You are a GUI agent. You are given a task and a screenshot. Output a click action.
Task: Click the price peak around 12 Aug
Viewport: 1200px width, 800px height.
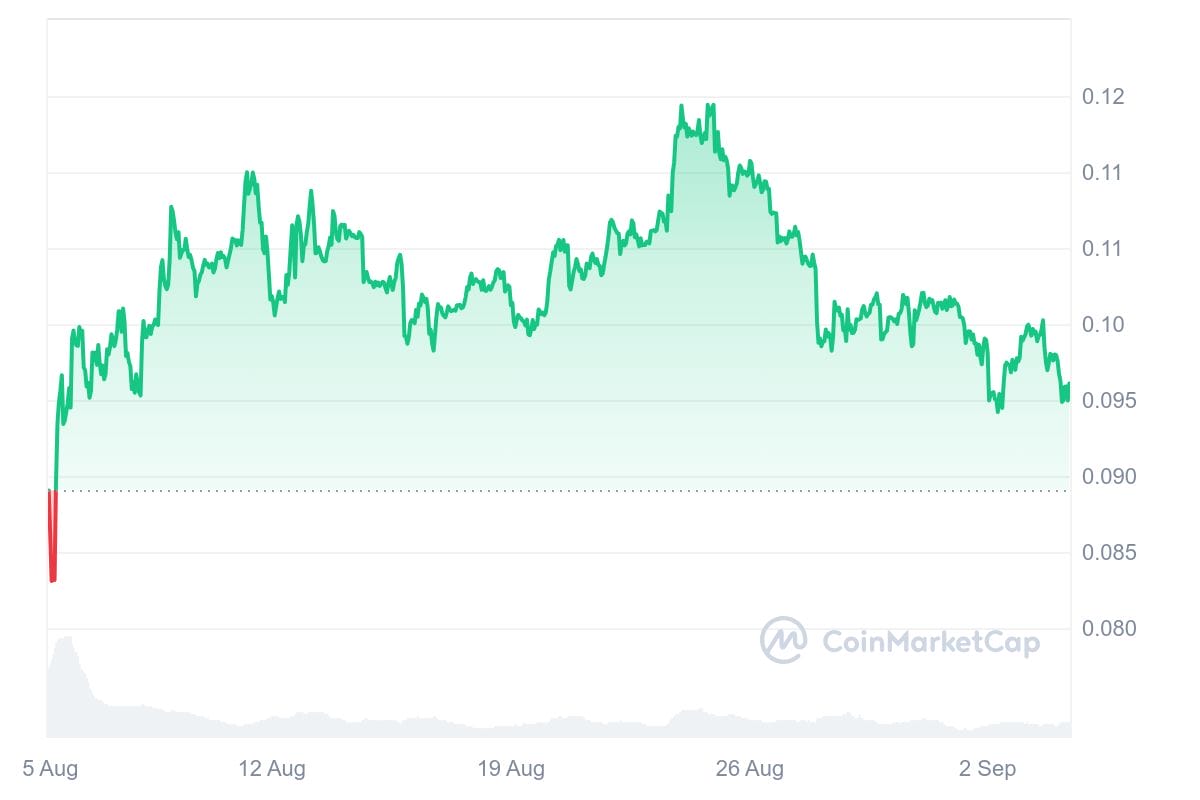coord(248,174)
